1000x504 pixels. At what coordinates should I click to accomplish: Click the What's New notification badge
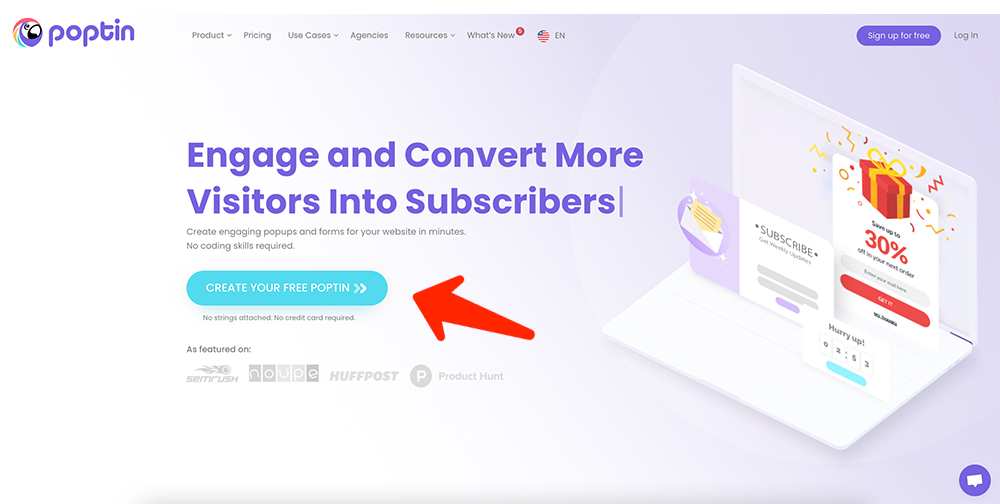click(x=520, y=30)
